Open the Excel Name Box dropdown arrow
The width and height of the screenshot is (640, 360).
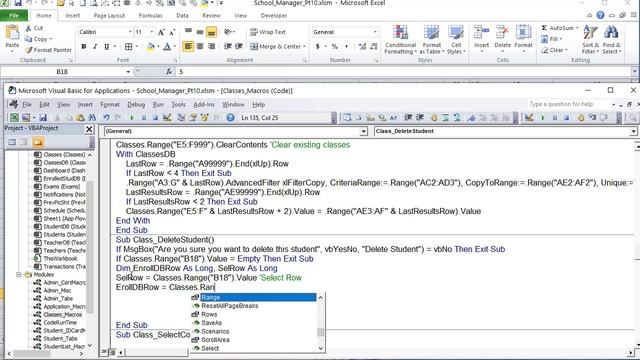(x=128, y=72)
